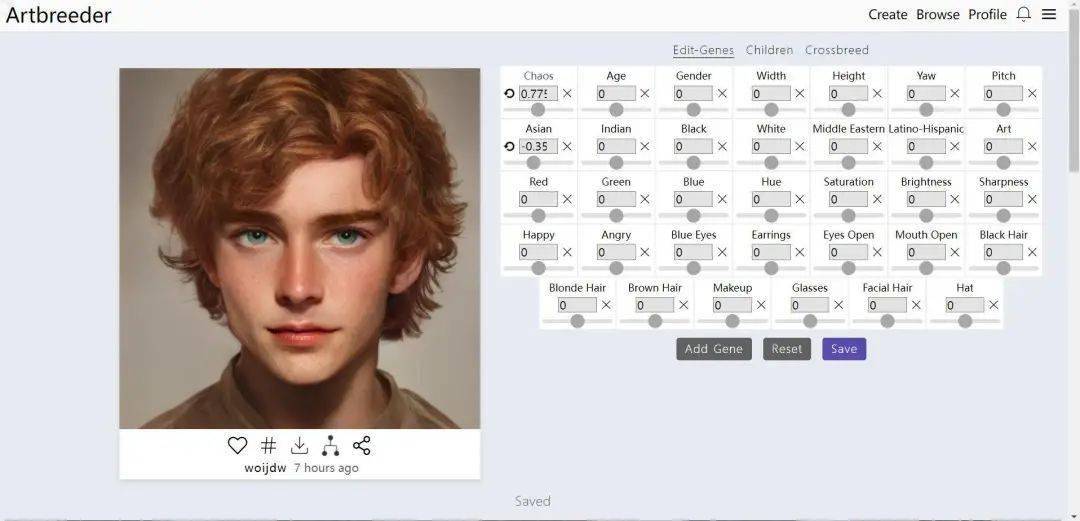The width and height of the screenshot is (1080, 521).
Task: Switch to the Edit-Genes tab
Action: (x=703, y=50)
